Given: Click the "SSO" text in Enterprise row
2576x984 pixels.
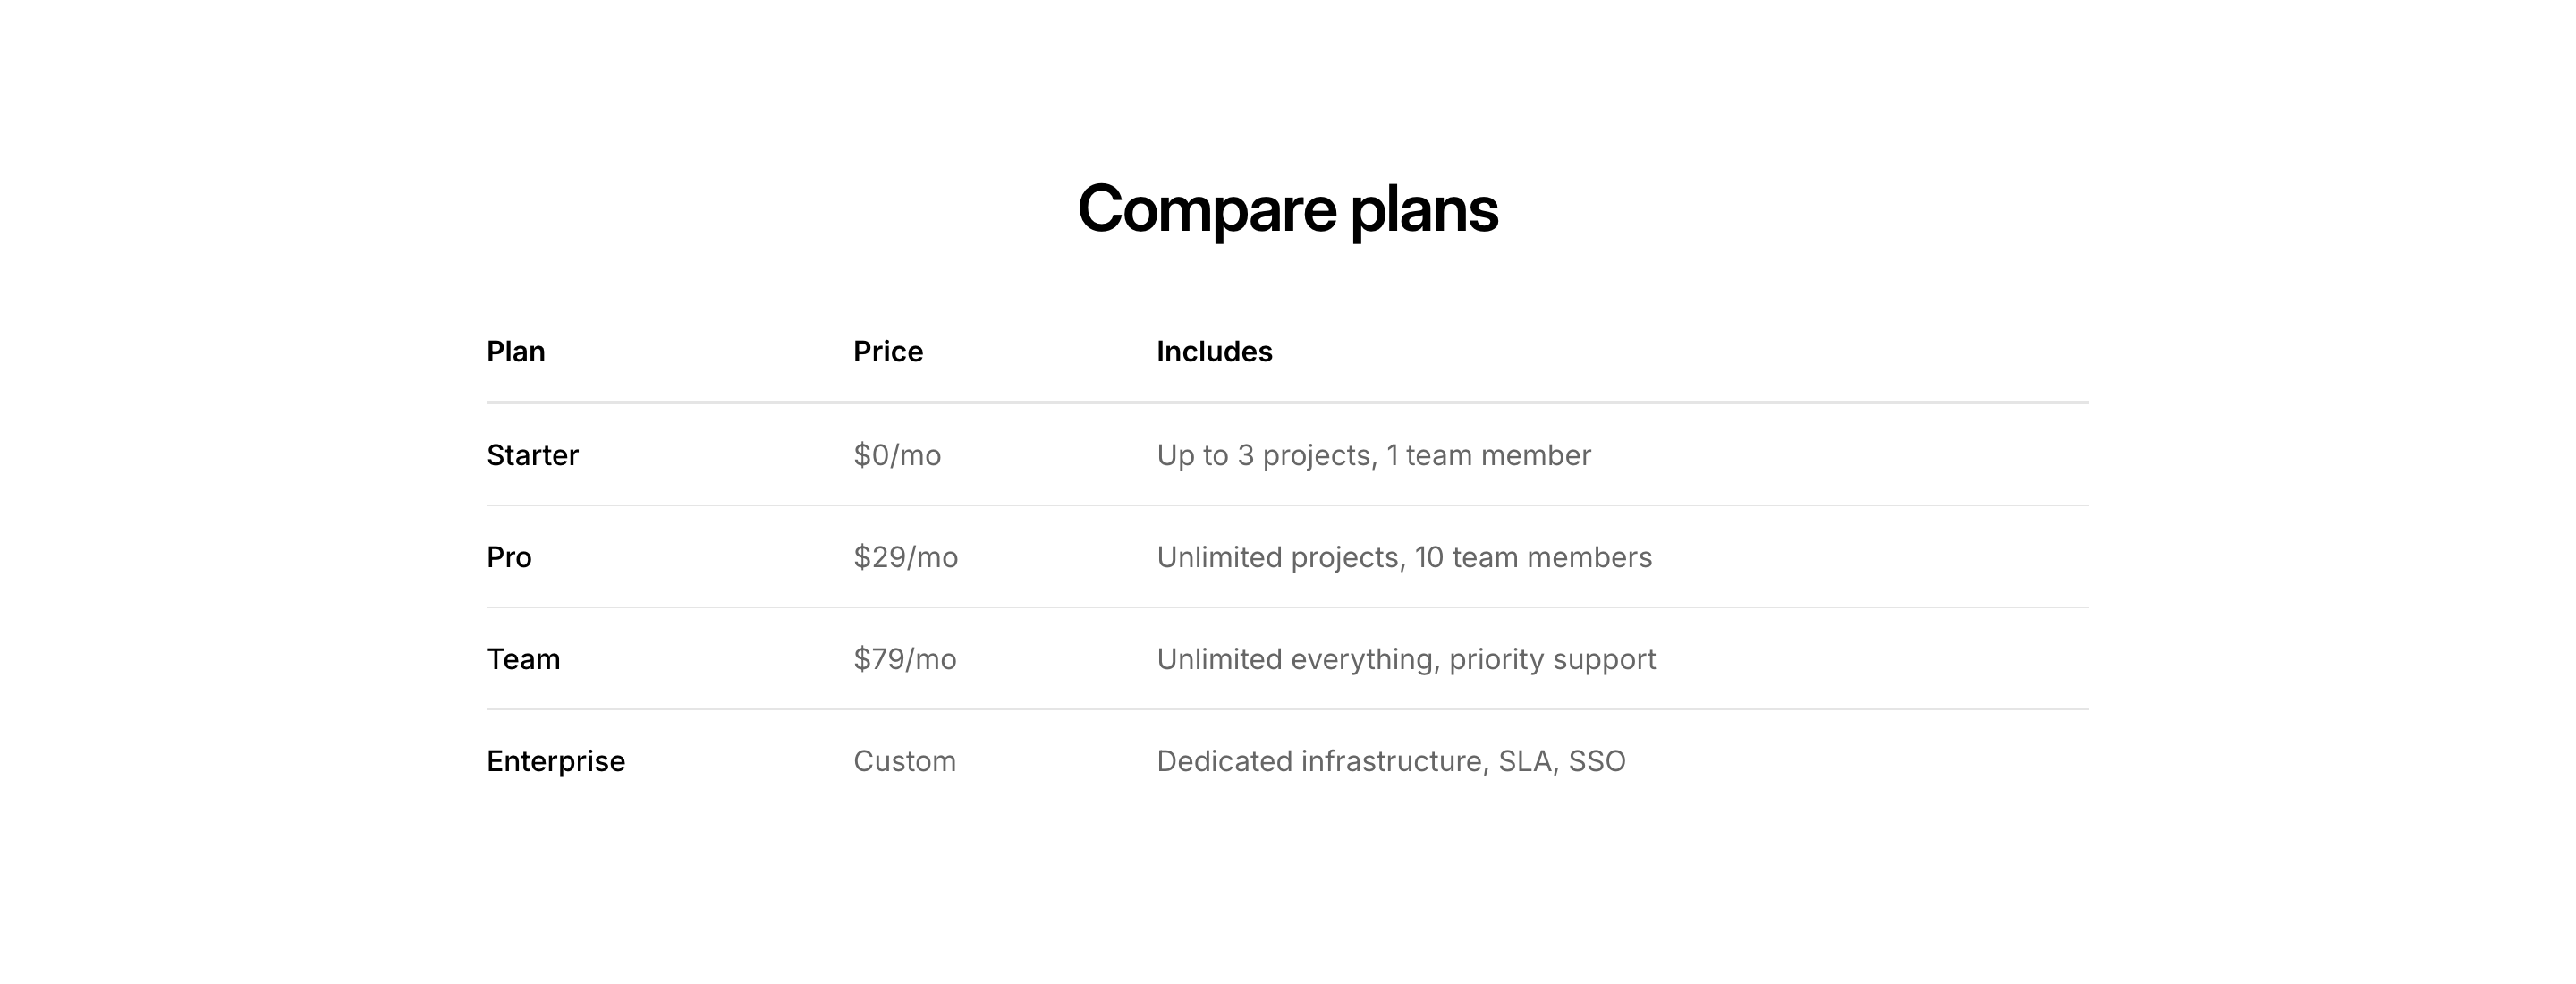Looking at the screenshot, I should (x=1596, y=762).
